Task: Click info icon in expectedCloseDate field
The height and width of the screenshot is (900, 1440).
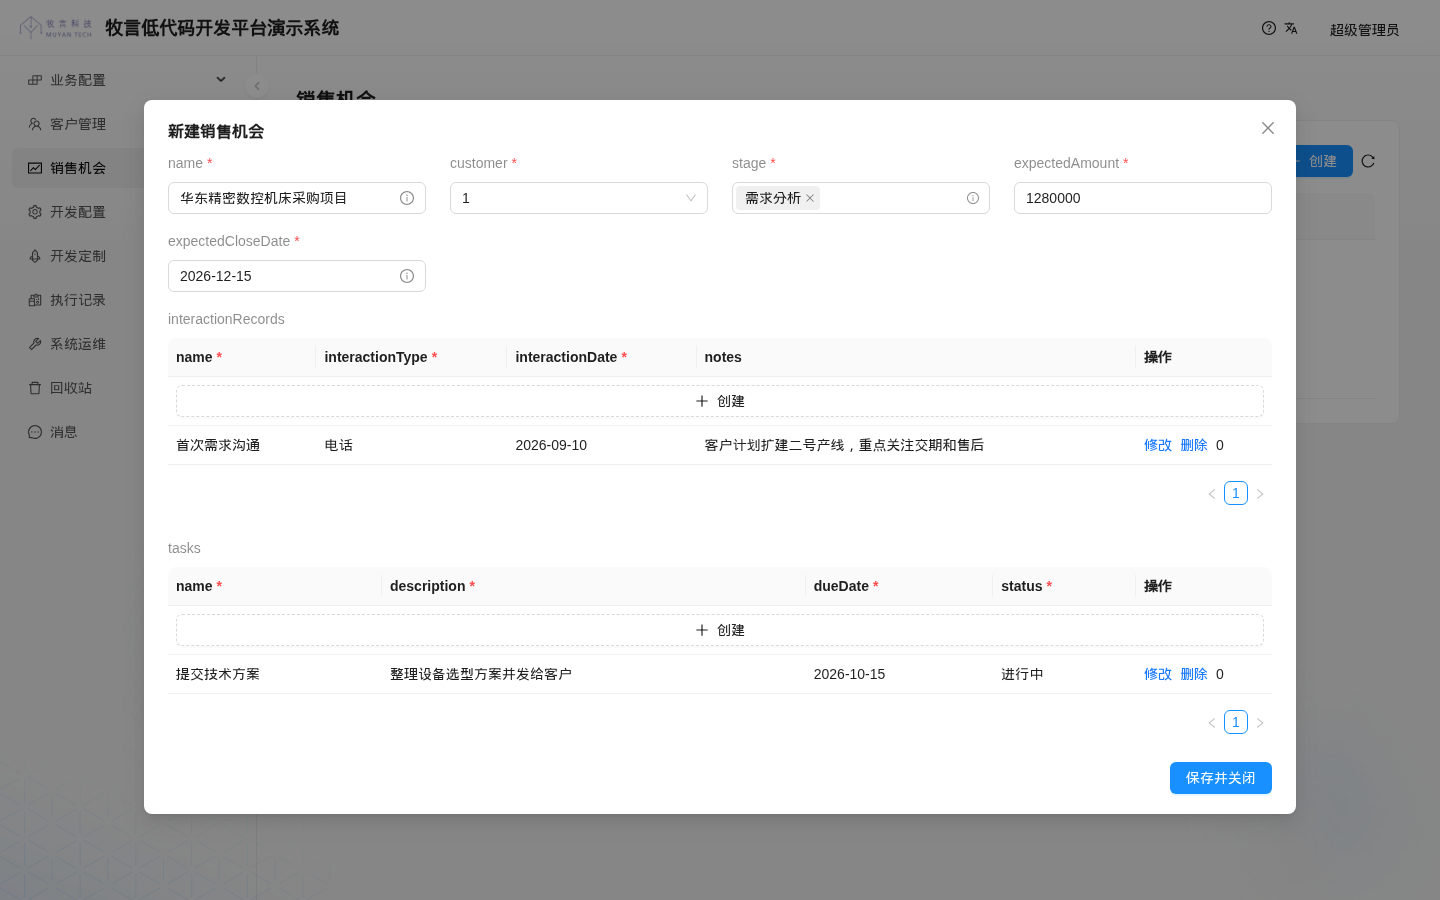Action: (x=407, y=276)
